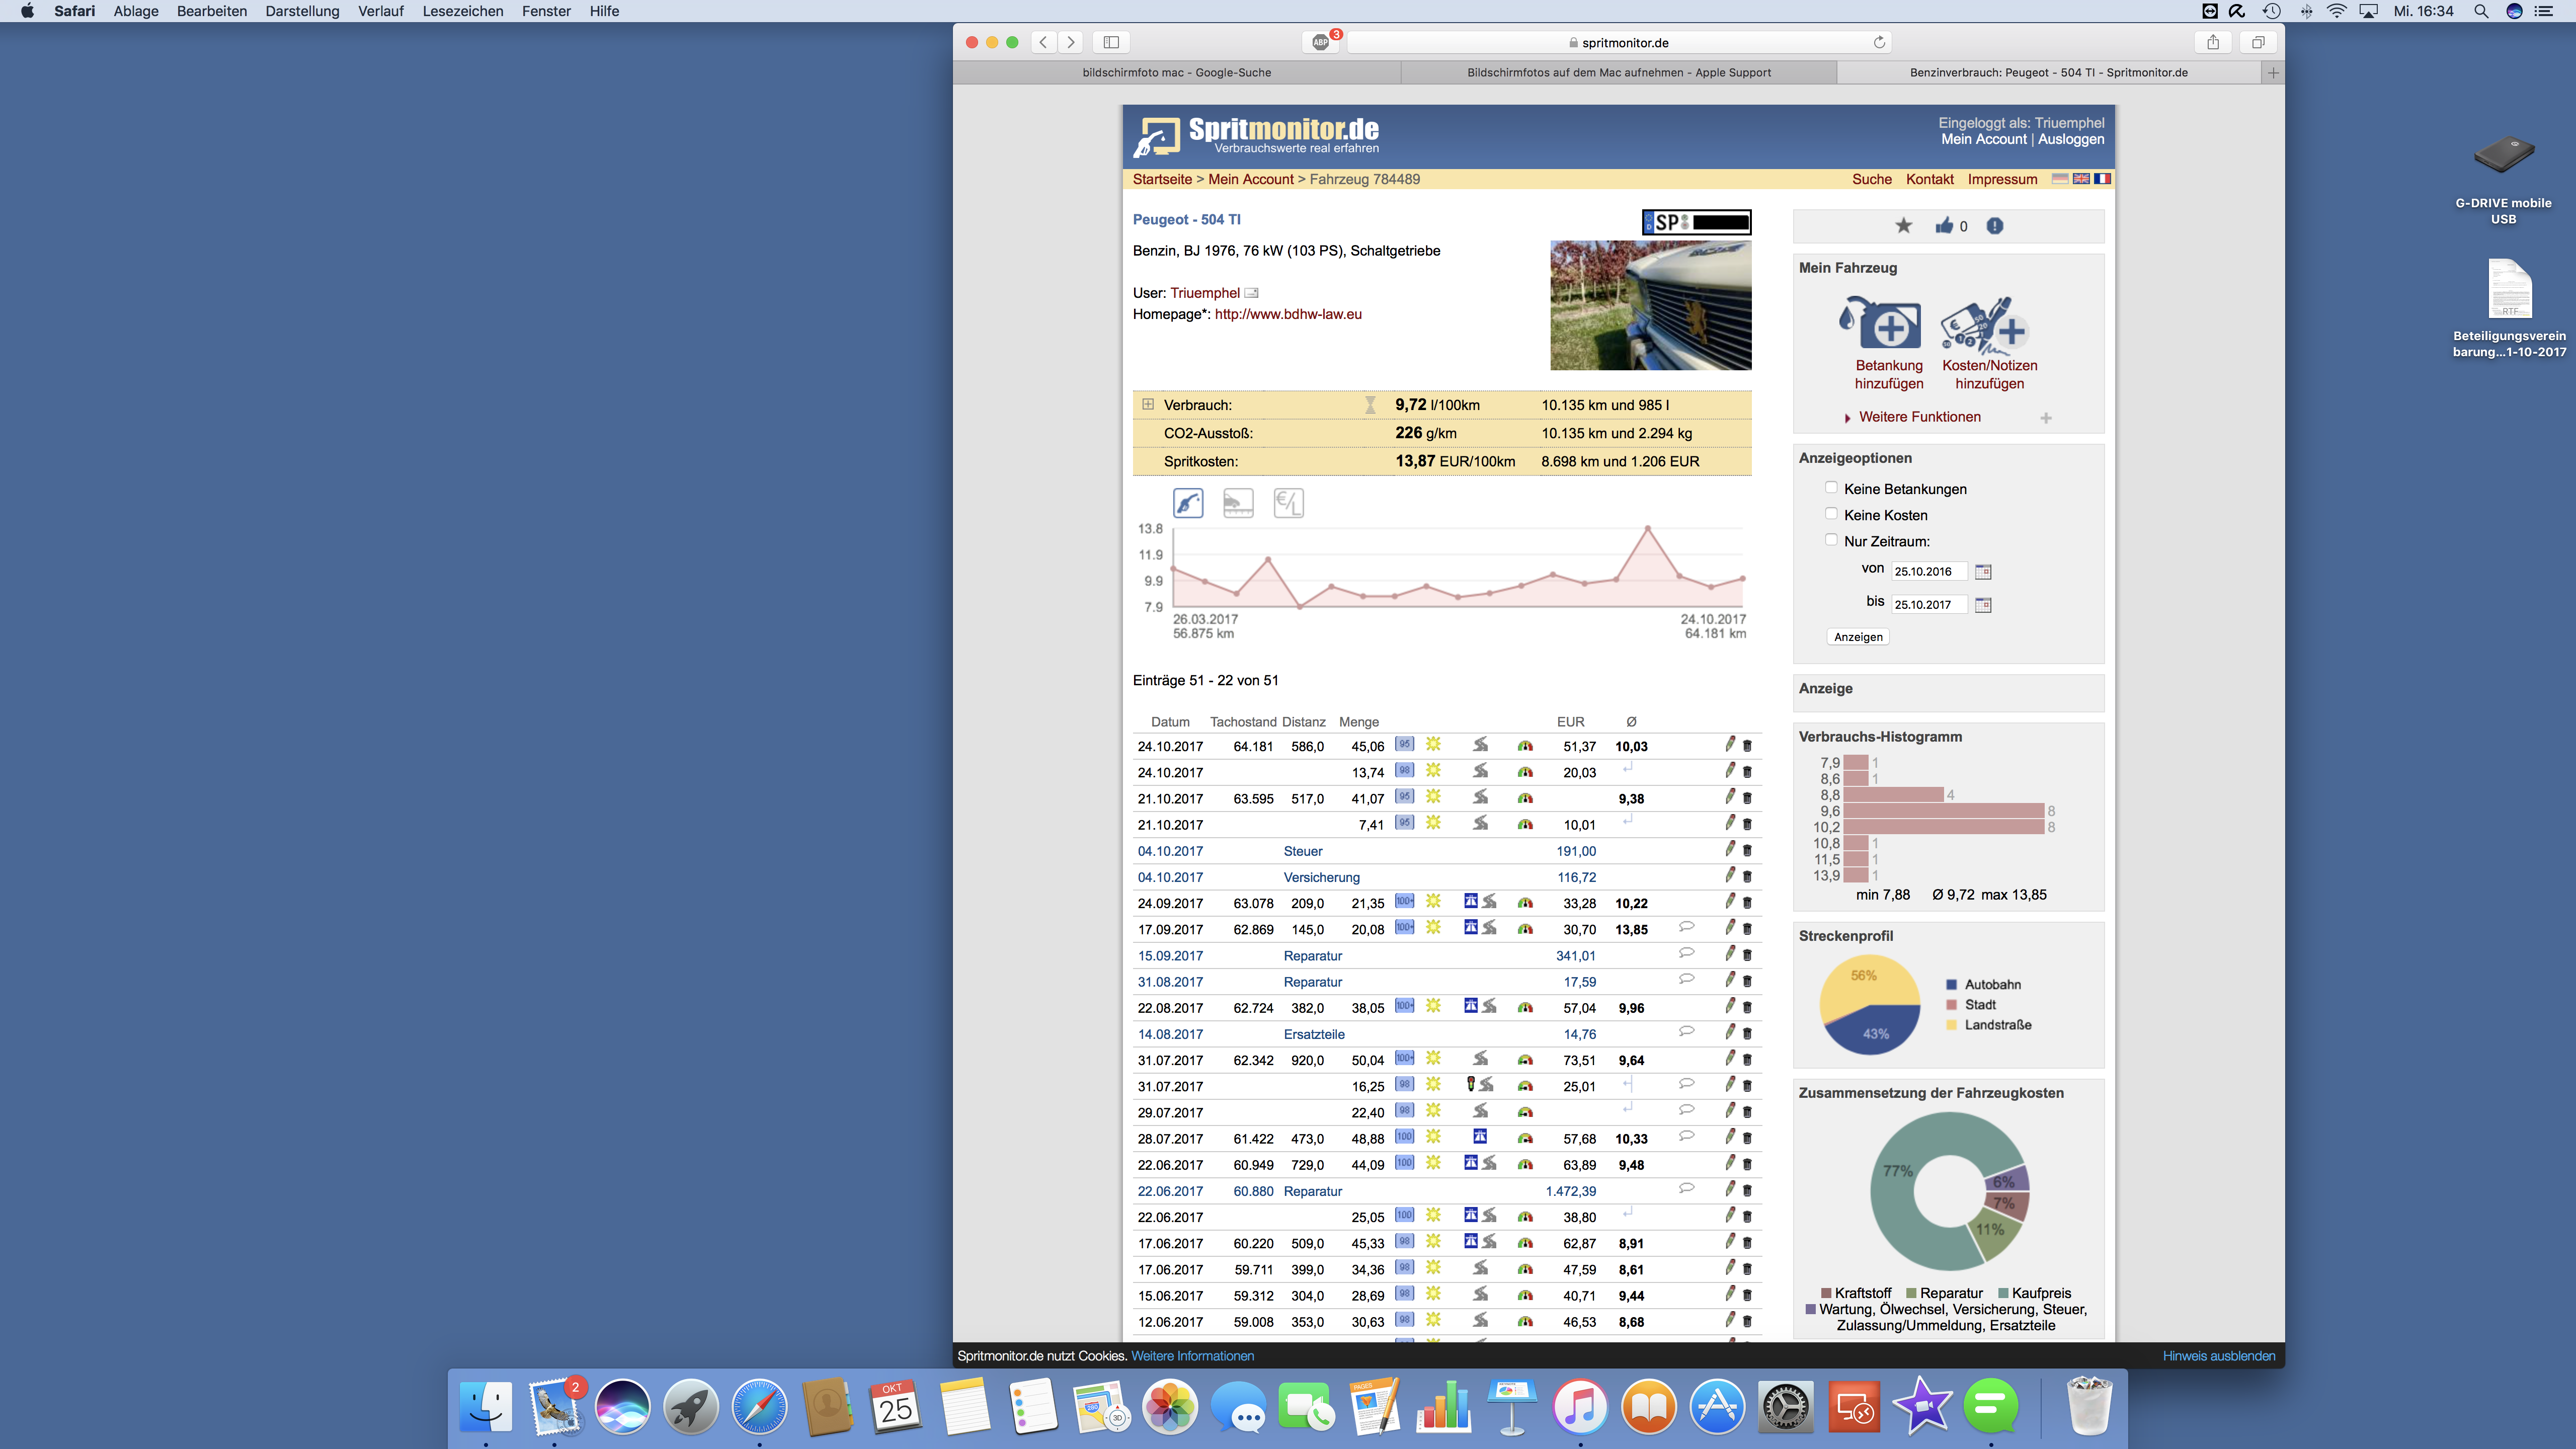The image size is (2576, 1449).
Task: Select the fuel consumption chart icon
Action: point(1188,503)
